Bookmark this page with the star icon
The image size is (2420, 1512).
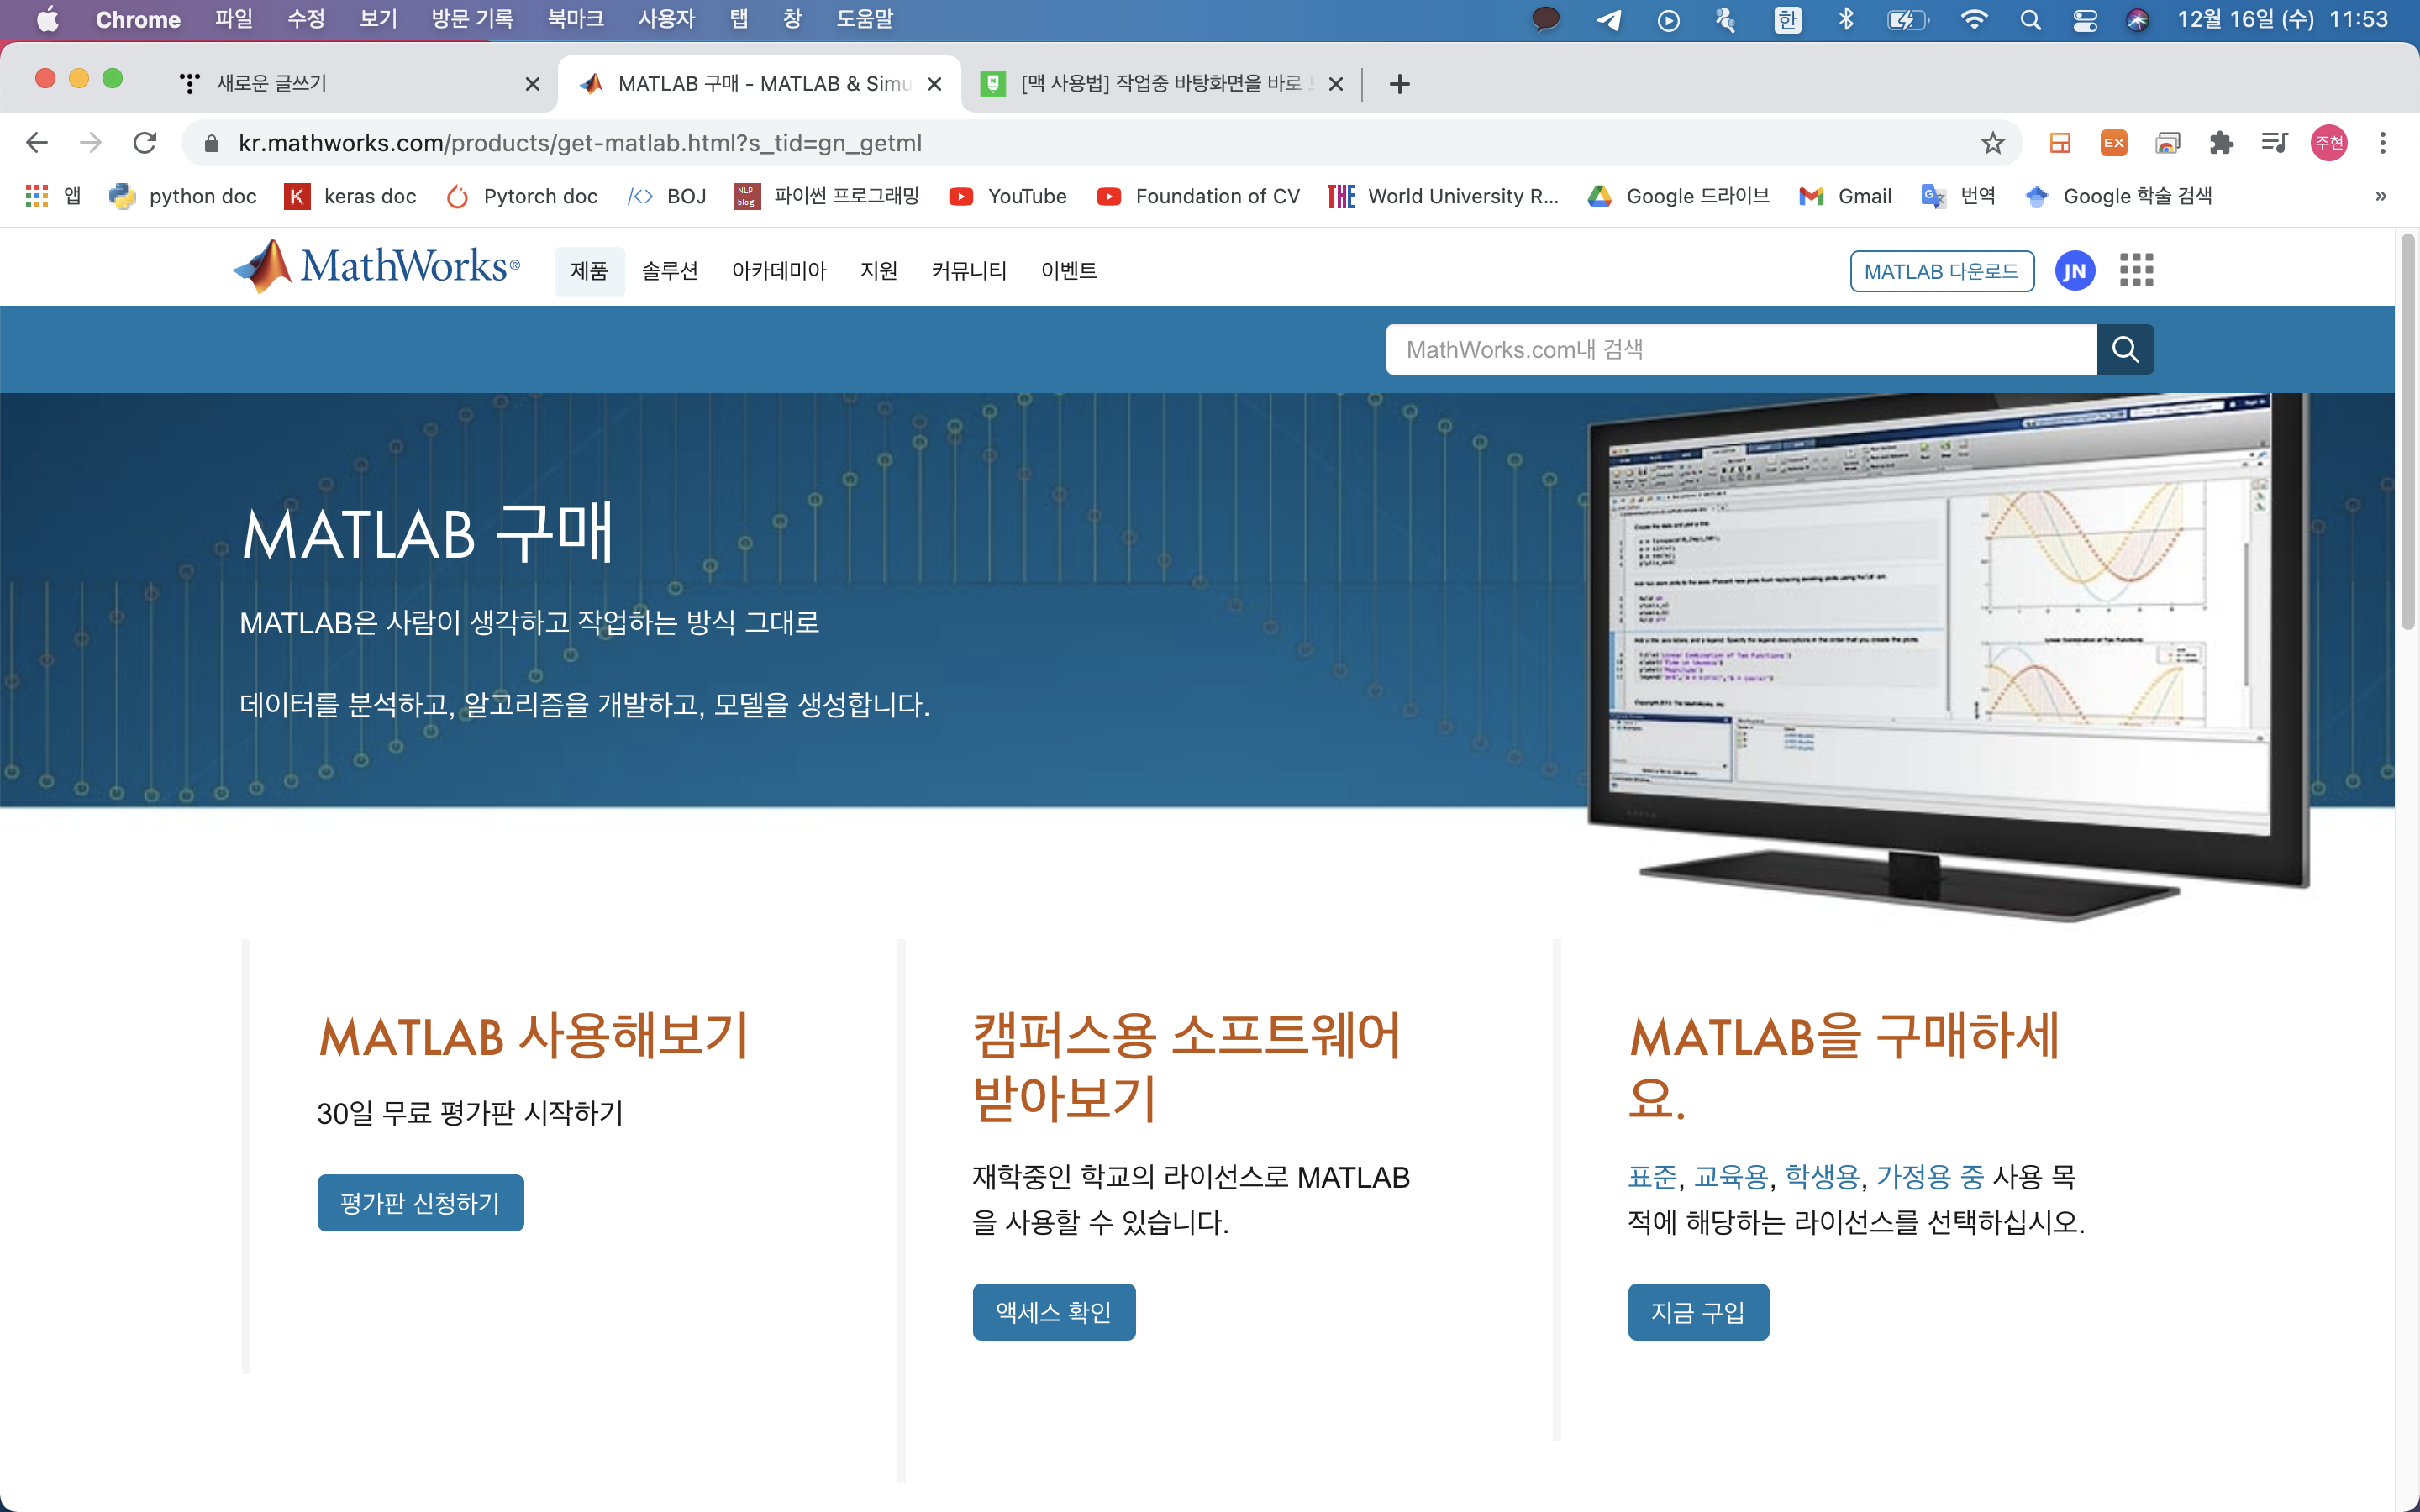pyautogui.click(x=1992, y=143)
